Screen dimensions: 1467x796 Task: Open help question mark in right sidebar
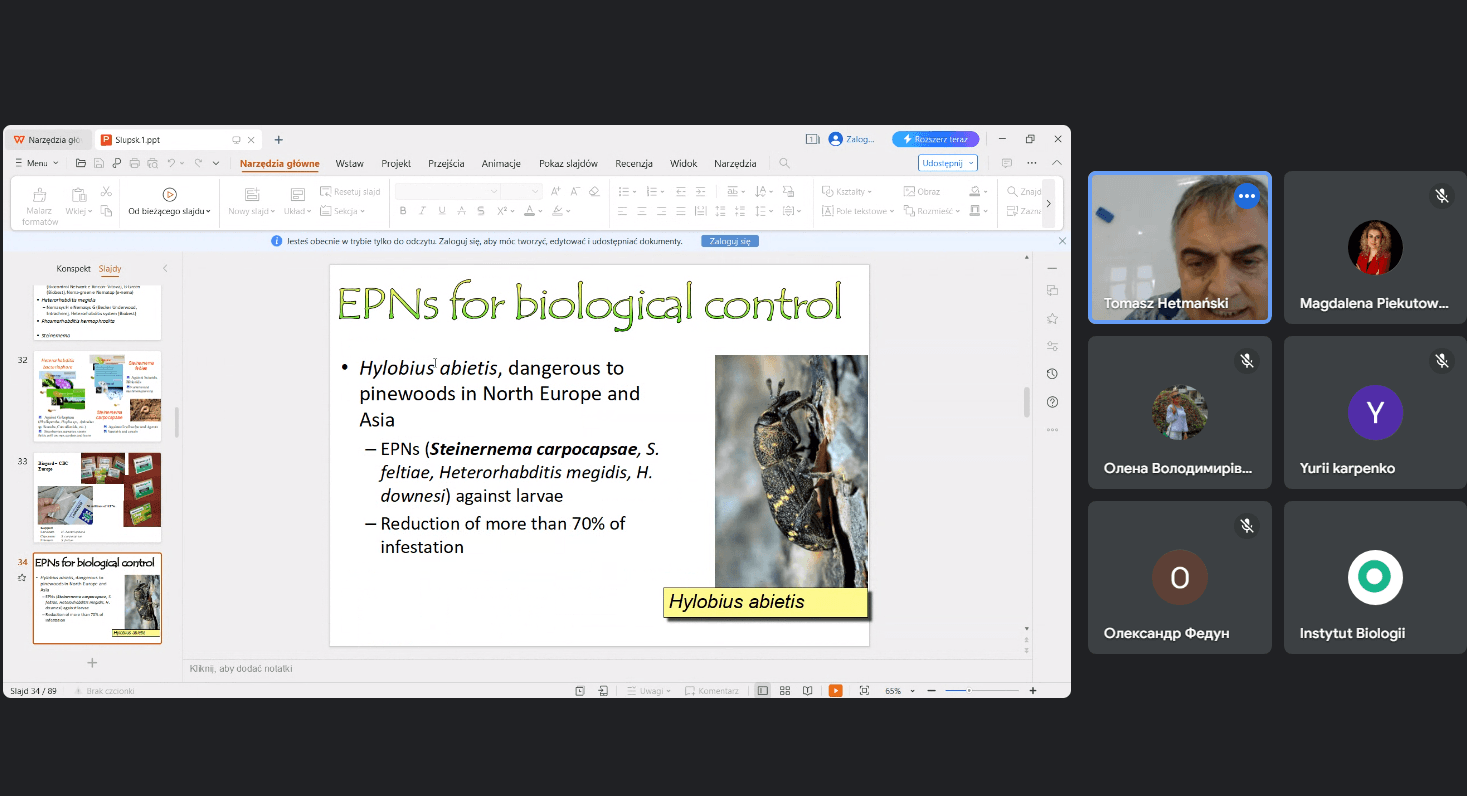[1052, 402]
